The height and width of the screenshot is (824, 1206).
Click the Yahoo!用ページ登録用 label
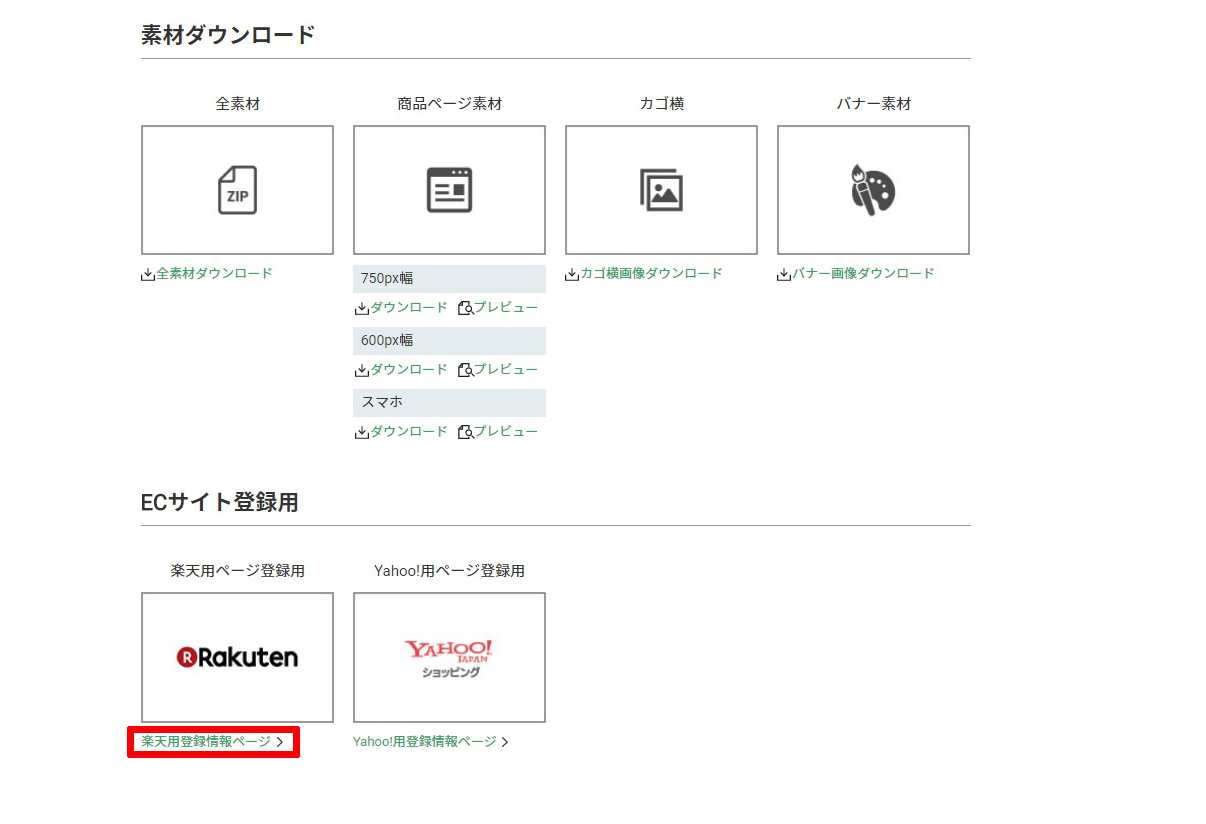pyautogui.click(x=449, y=571)
